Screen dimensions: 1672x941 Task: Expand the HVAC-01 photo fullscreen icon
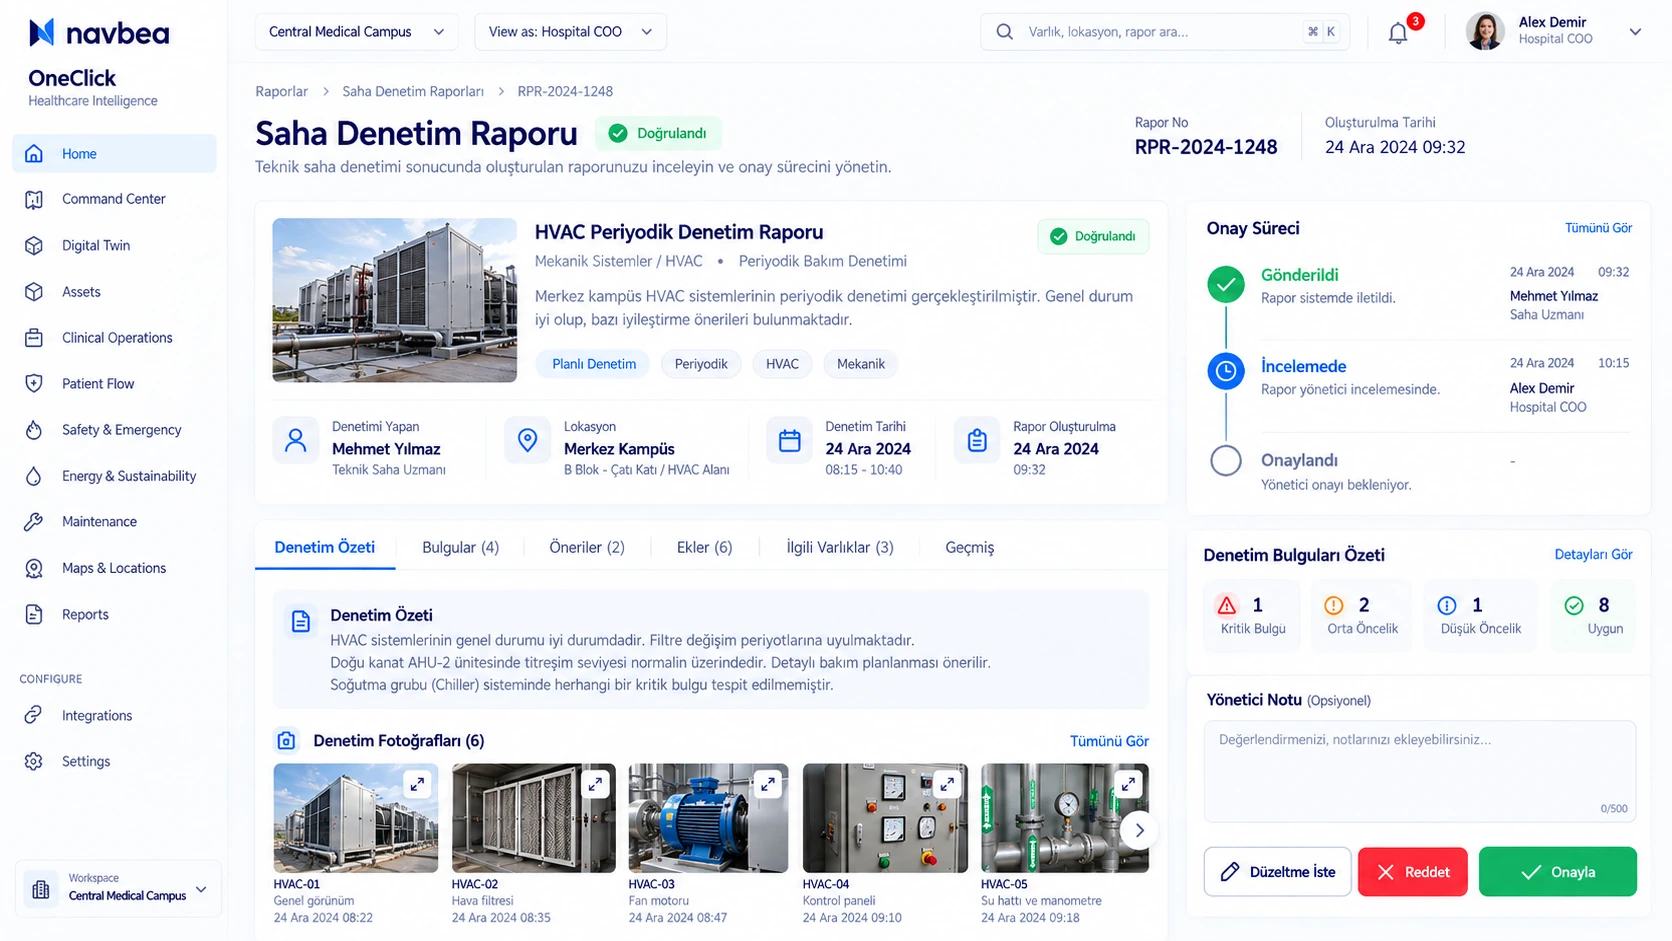[x=417, y=785]
